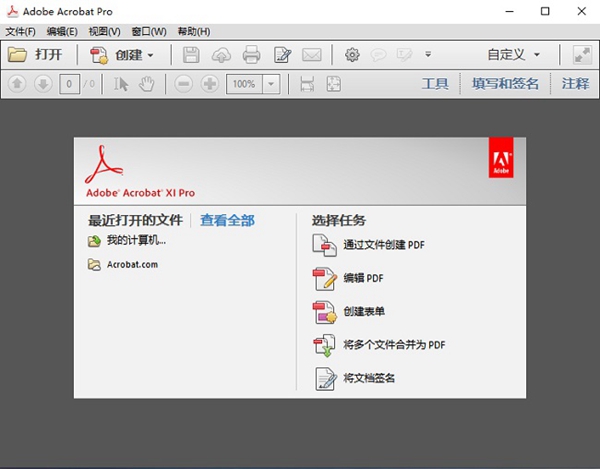Screen dimensions: 600x469
Task: Click the email envelope icon
Action: (311, 55)
